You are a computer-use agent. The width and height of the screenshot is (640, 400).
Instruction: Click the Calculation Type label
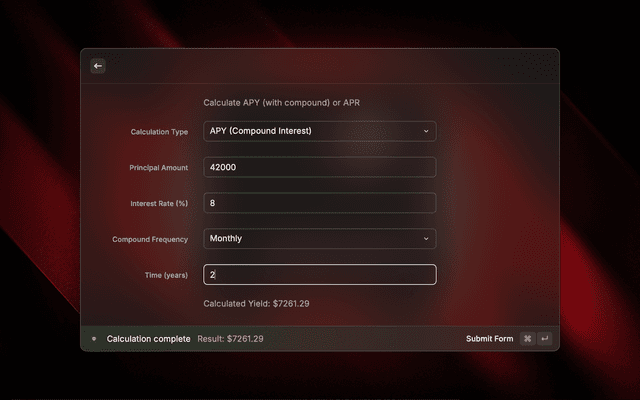point(159,132)
